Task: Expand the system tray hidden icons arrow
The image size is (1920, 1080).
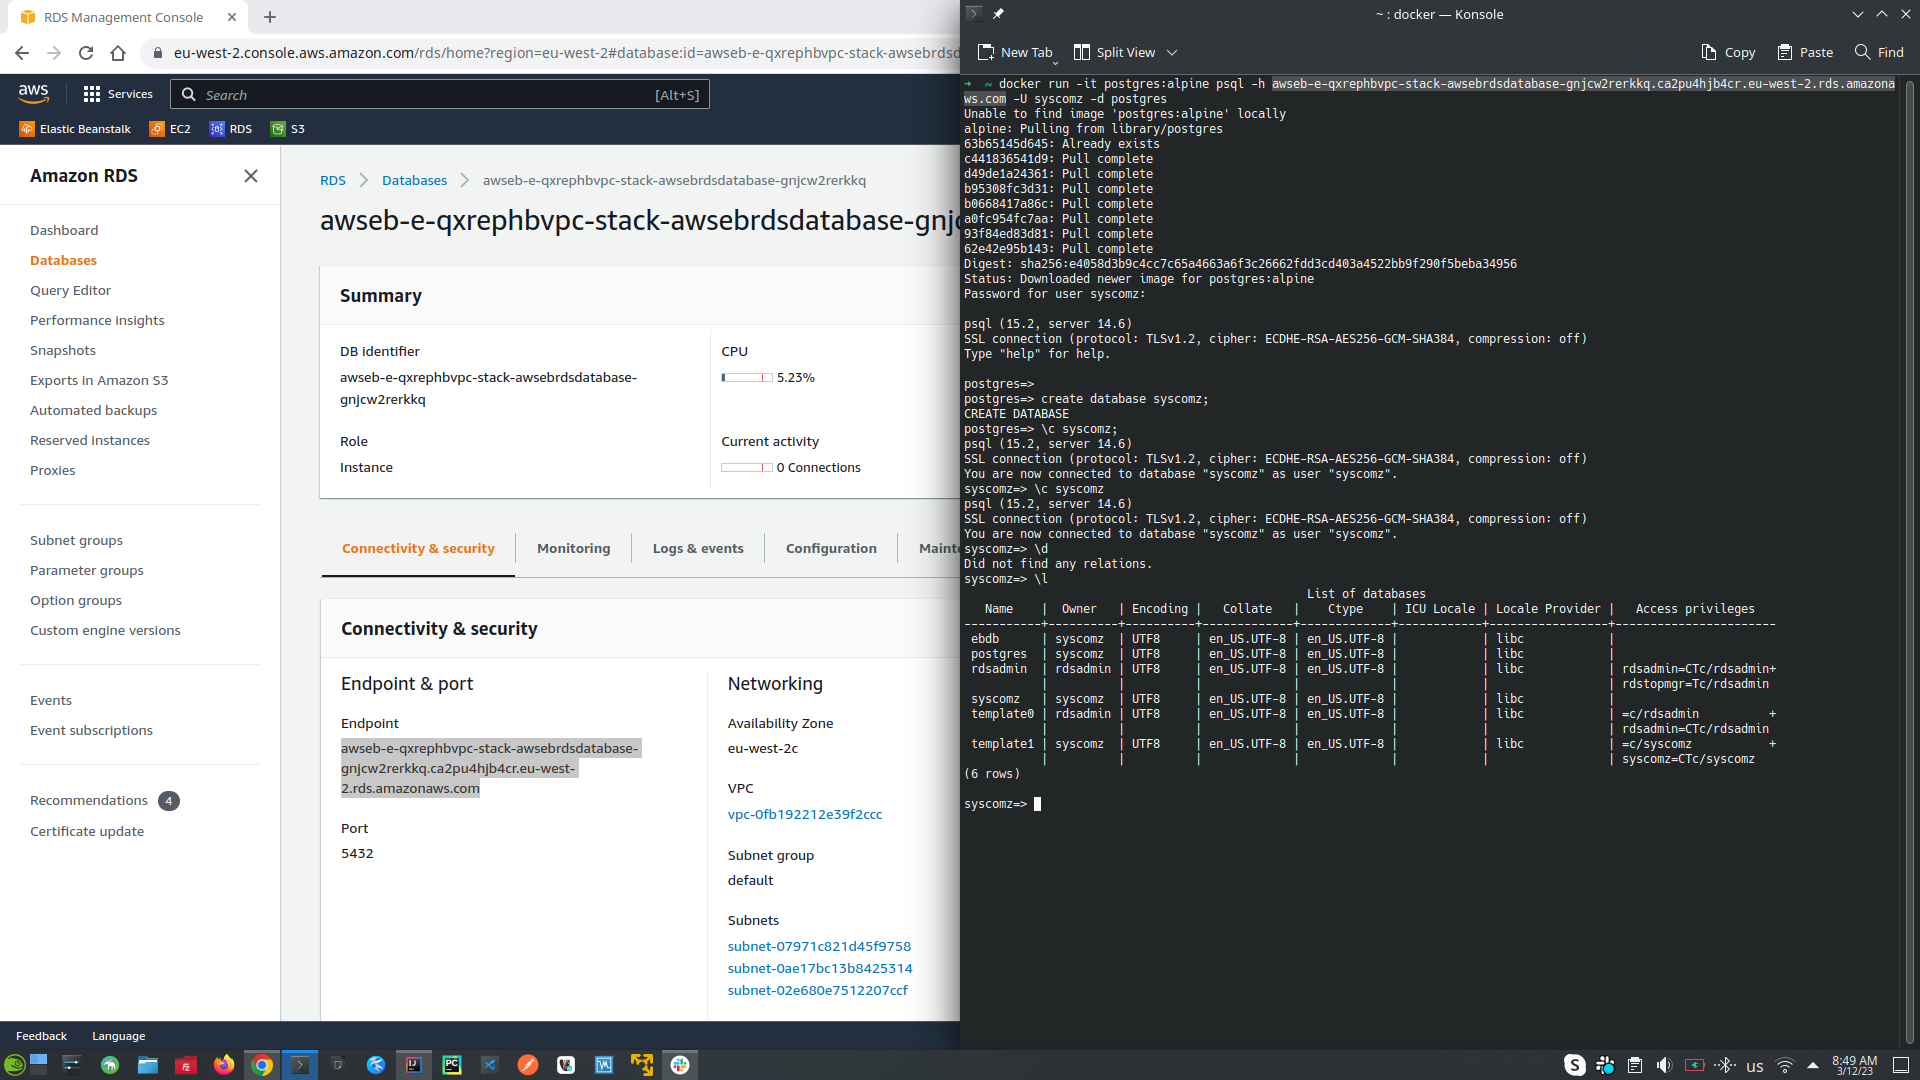Action: (1813, 1065)
